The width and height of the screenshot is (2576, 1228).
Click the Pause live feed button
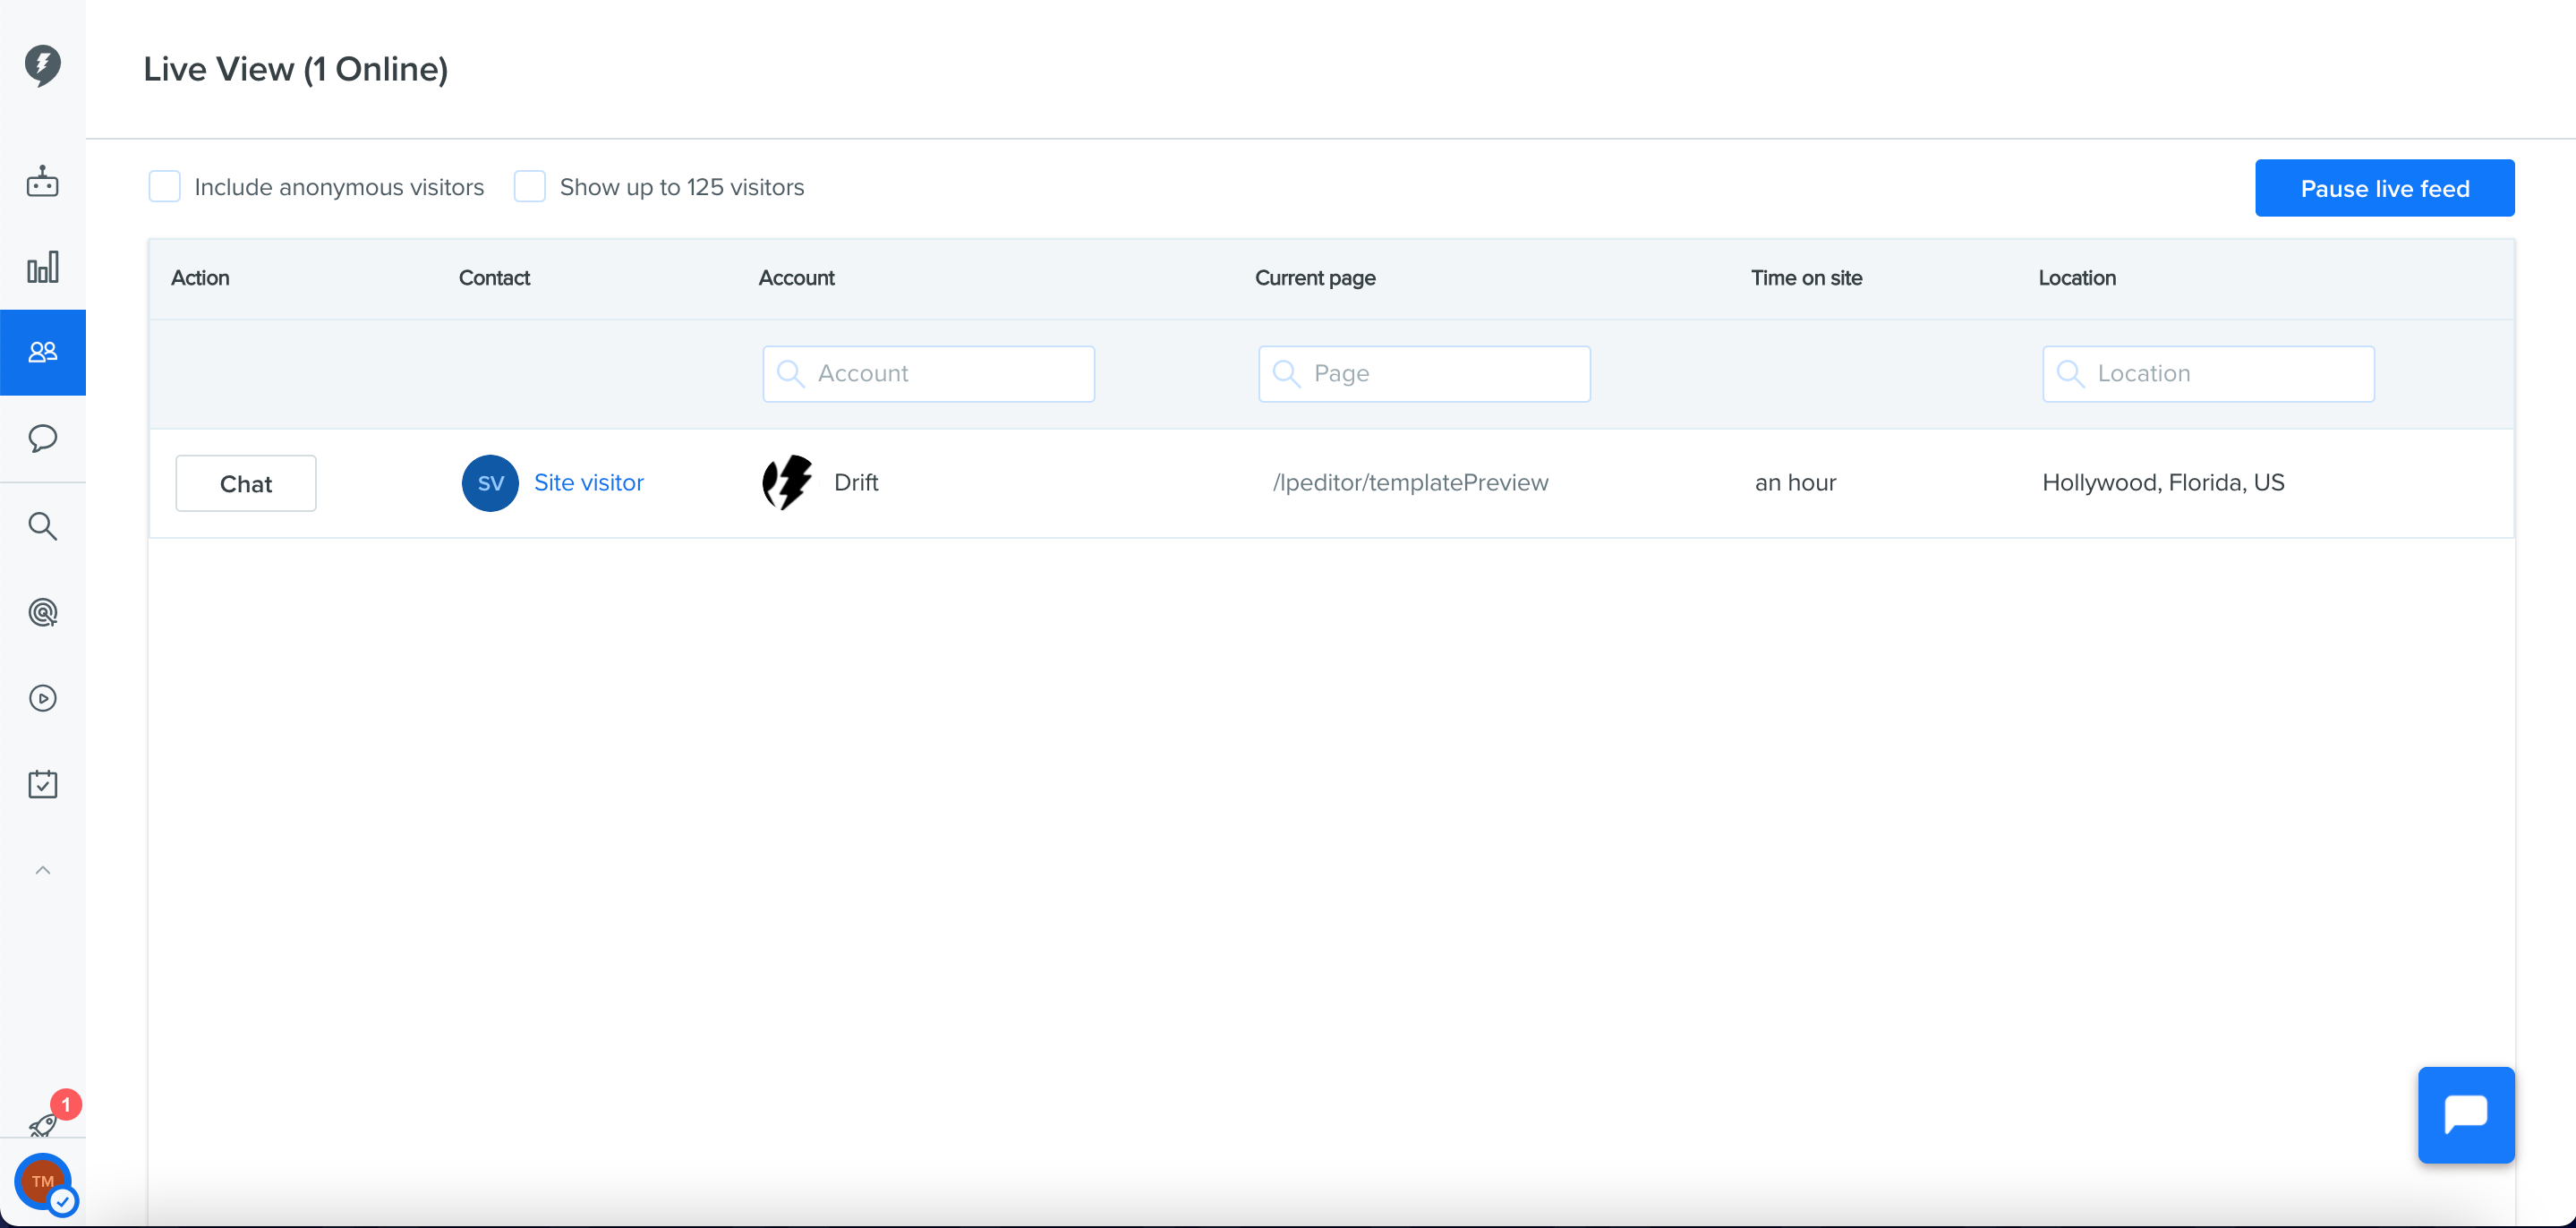tap(2384, 188)
